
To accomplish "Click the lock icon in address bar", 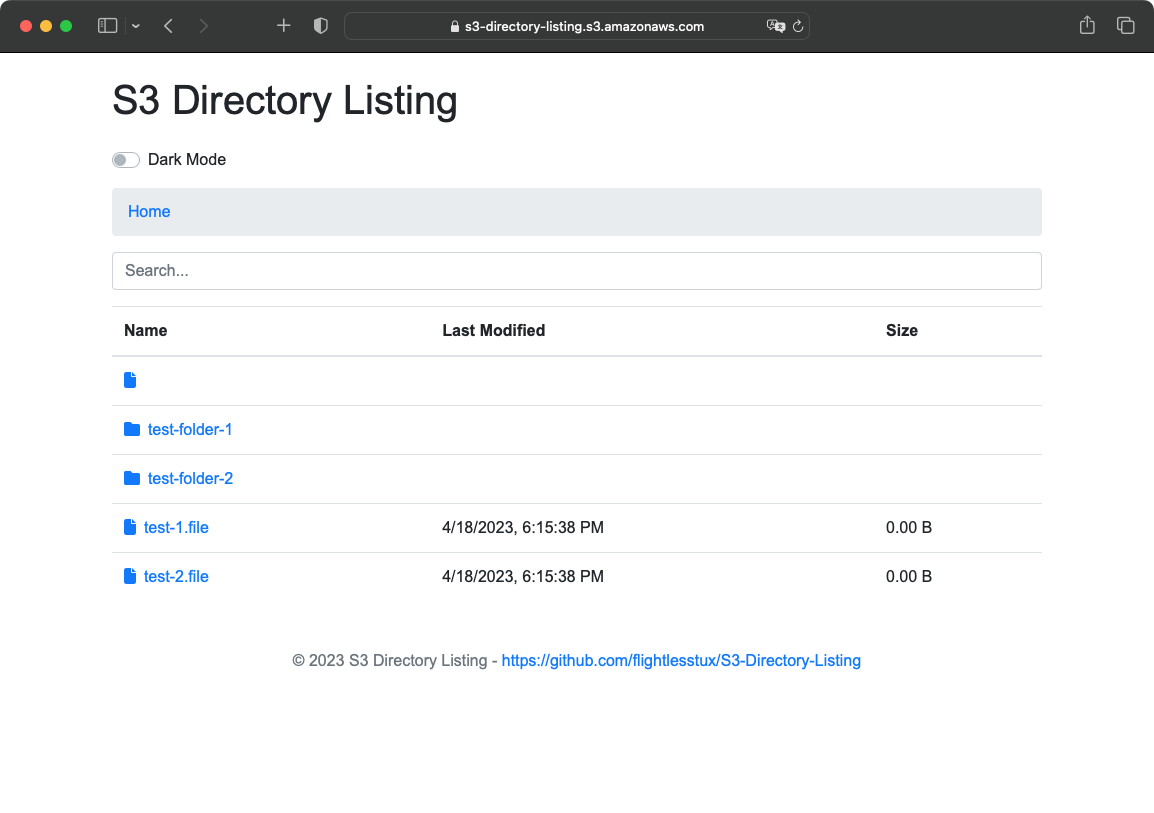I will tap(455, 26).
